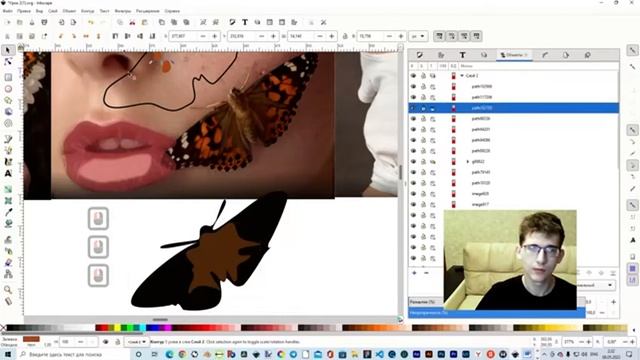Toggle eye on the group row with arrow
Screen dimensions: 640x360
(413, 162)
